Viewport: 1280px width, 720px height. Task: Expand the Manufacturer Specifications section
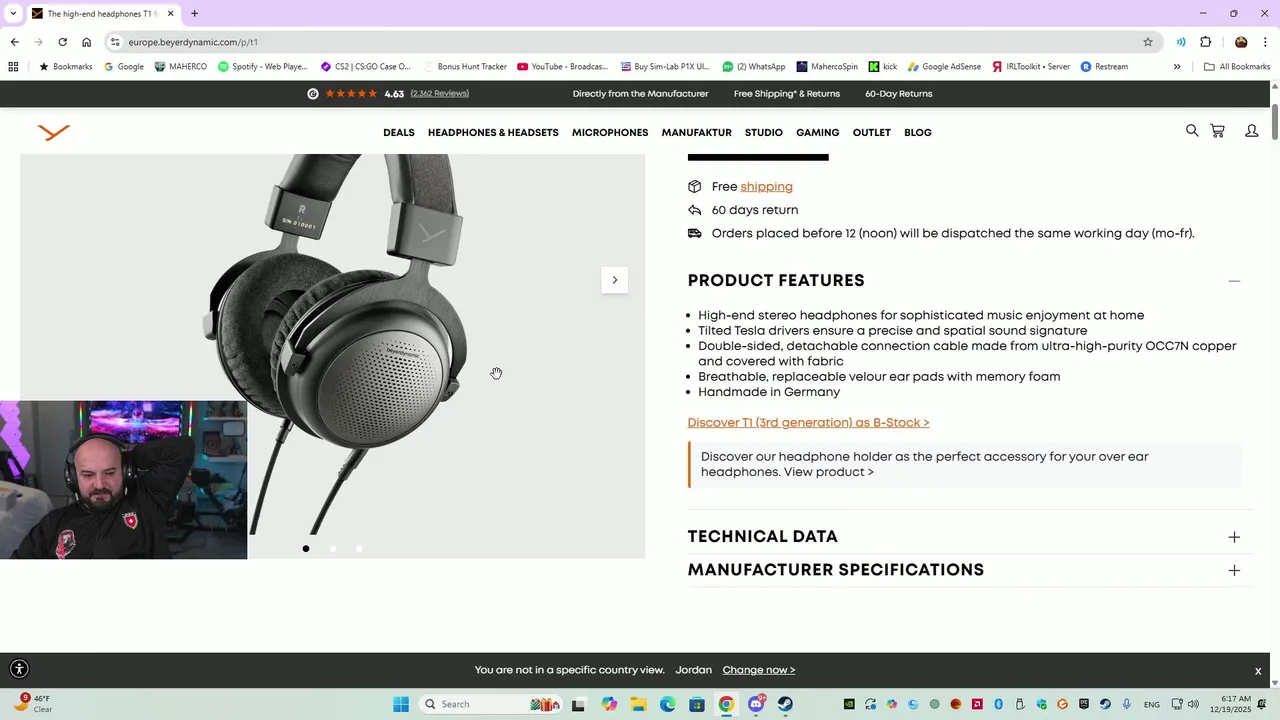(1234, 570)
